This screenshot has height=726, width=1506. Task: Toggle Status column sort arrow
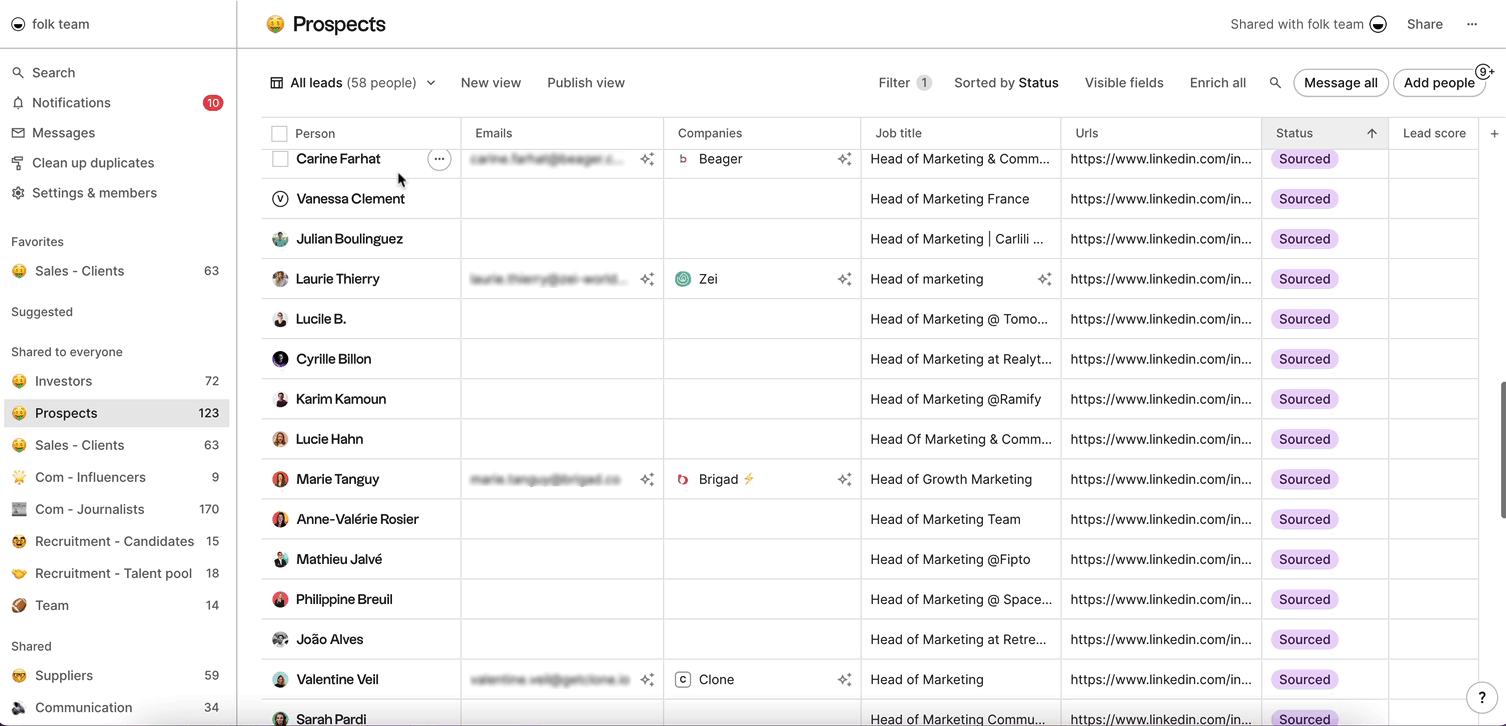coord(1372,133)
